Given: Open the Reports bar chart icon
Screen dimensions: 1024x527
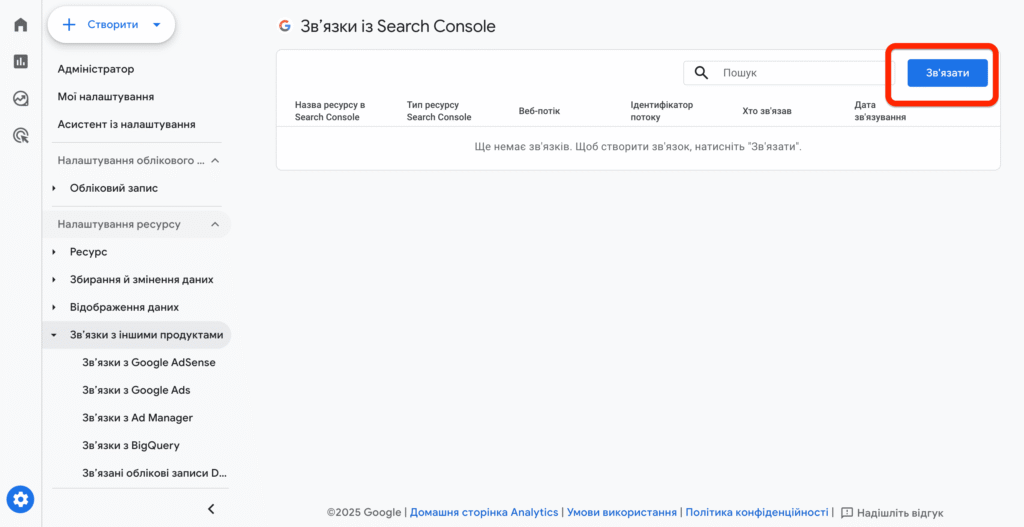Looking at the screenshot, I should (x=21, y=61).
